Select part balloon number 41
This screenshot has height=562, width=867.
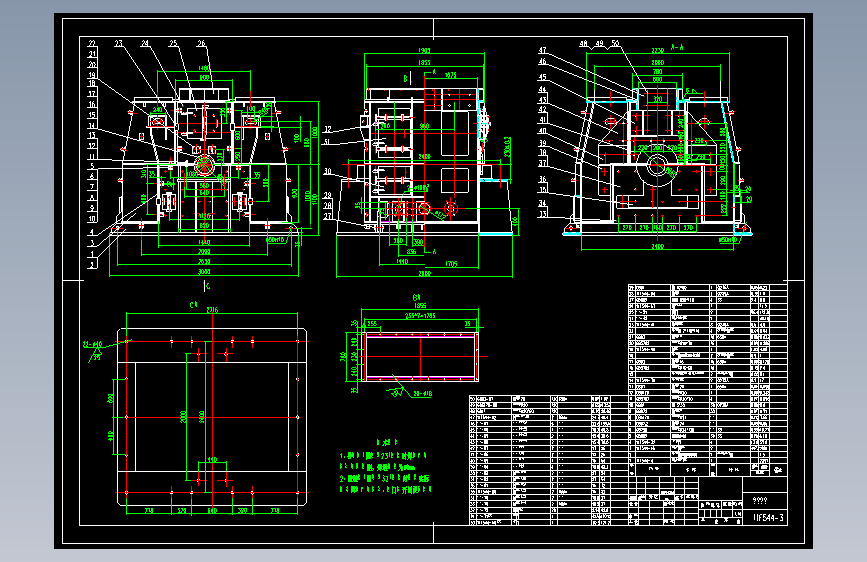(542, 120)
